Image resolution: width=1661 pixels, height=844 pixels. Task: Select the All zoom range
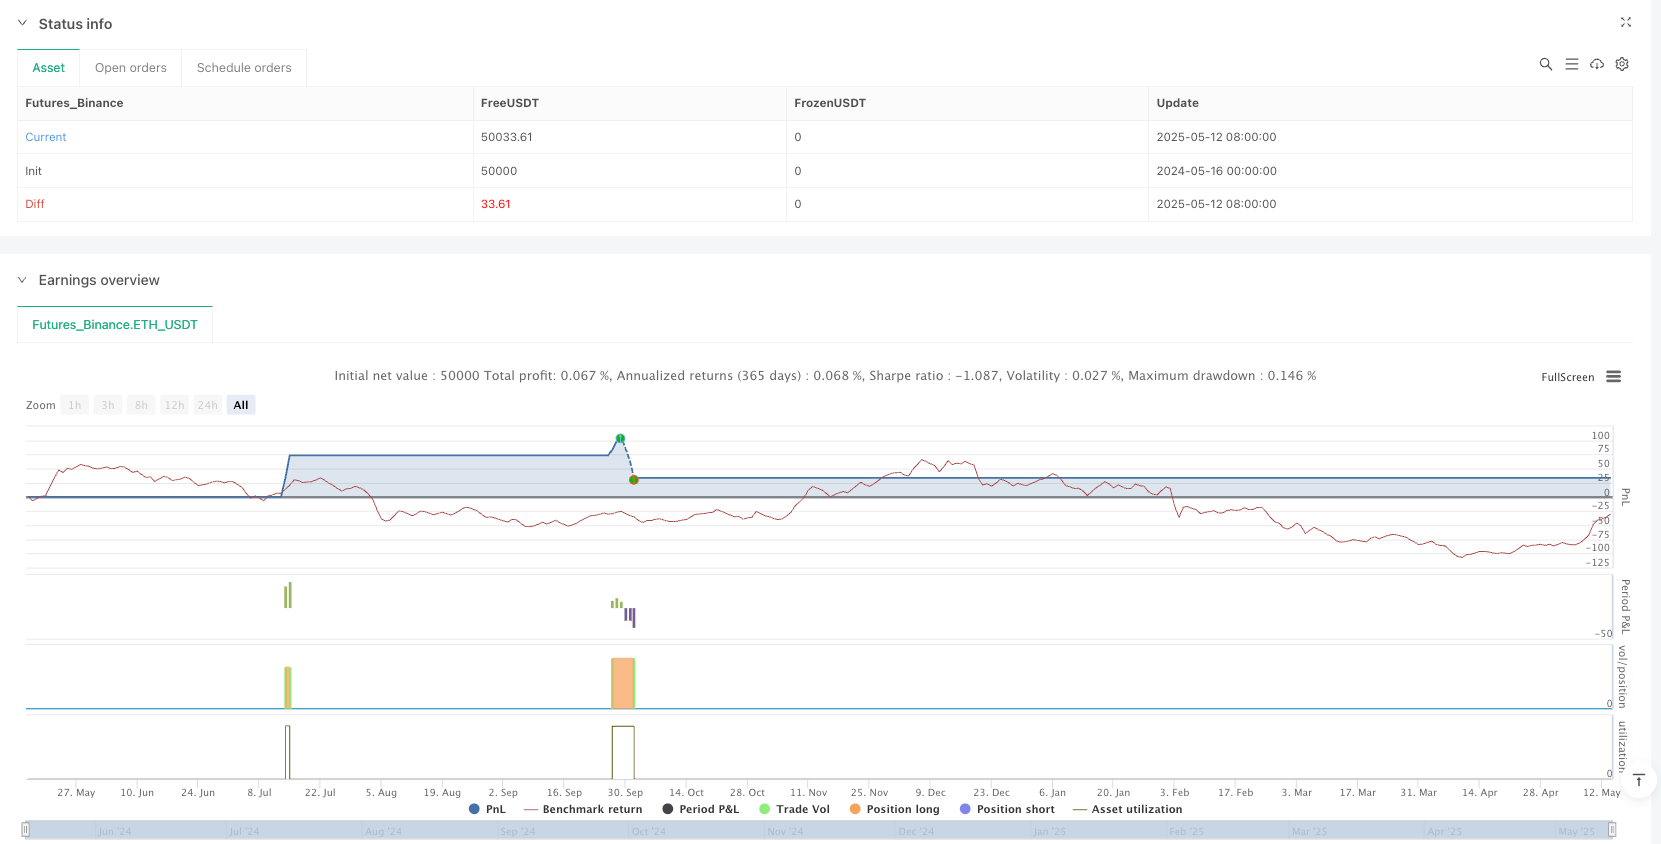point(241,405)
